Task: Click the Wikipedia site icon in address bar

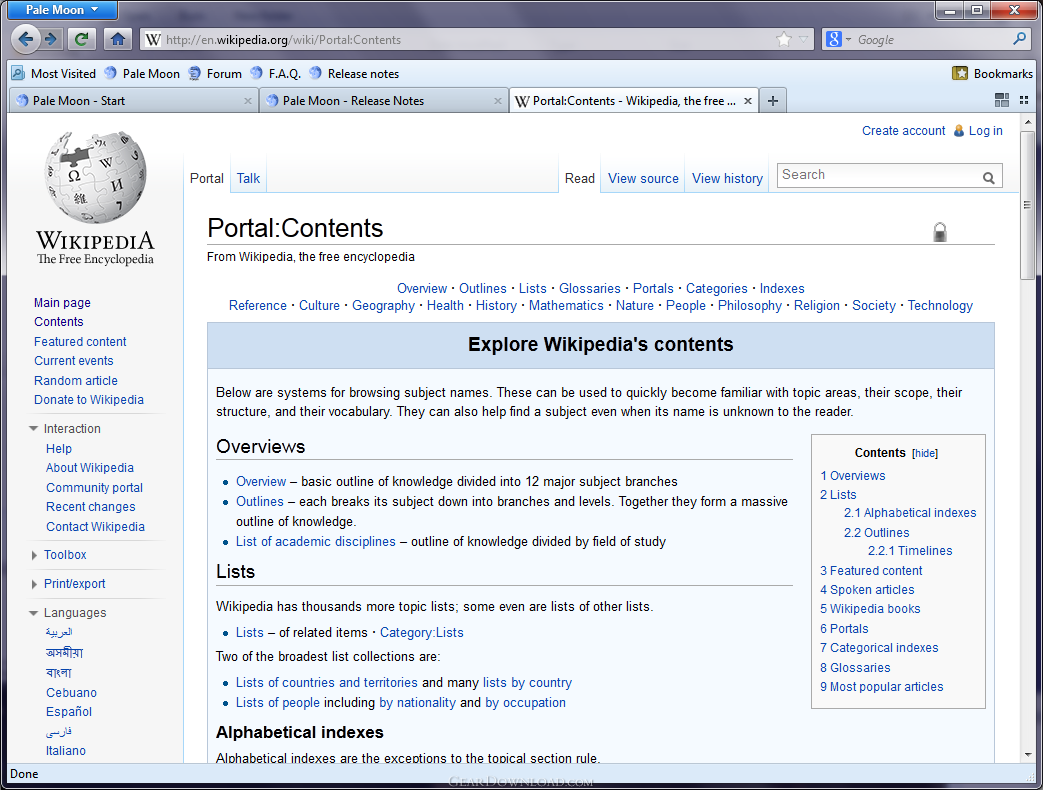Action: tap(153, 40)
